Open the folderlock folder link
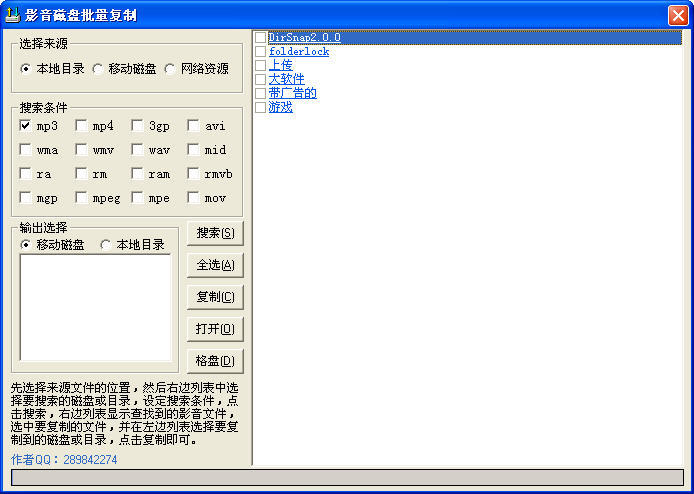694x494 pixels. pyautogui.click(x=299, y=52)
